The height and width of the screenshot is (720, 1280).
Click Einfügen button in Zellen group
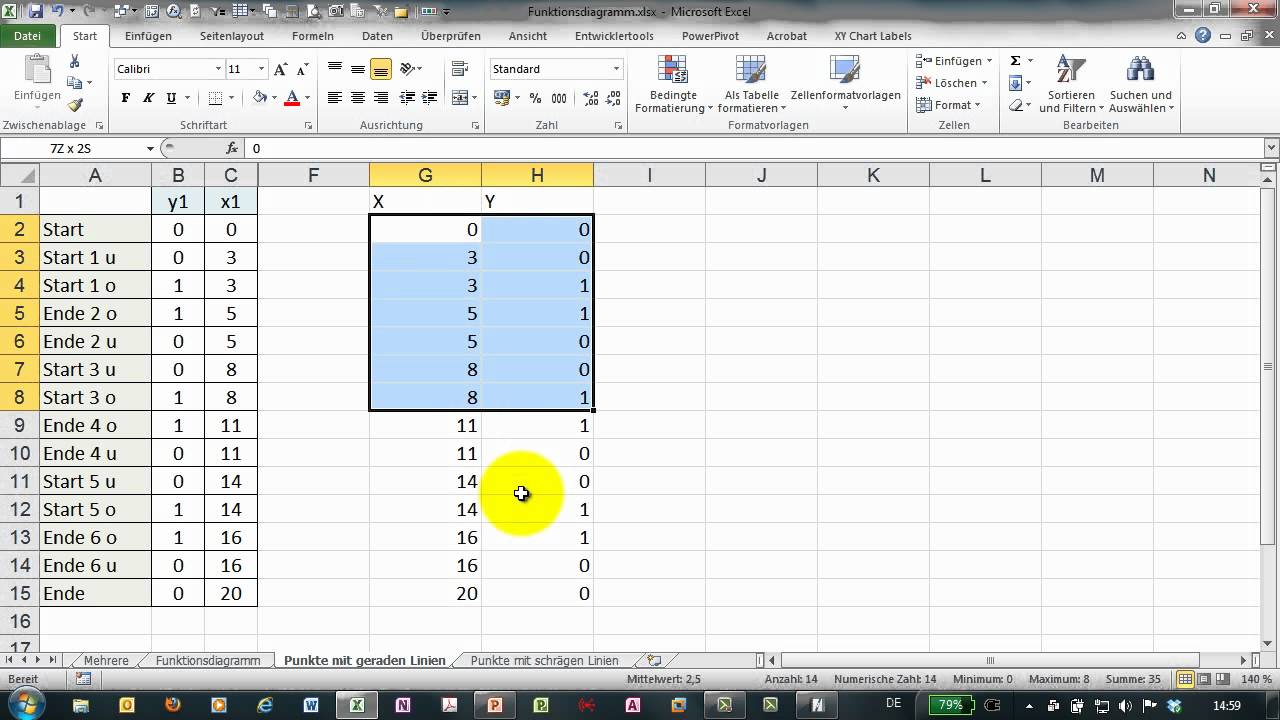[x=954, y=61]
